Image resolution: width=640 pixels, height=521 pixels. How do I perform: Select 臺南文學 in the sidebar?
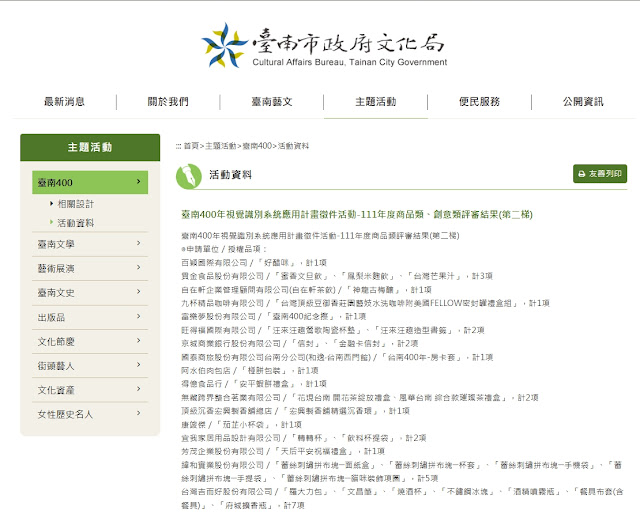pos(90,244)
